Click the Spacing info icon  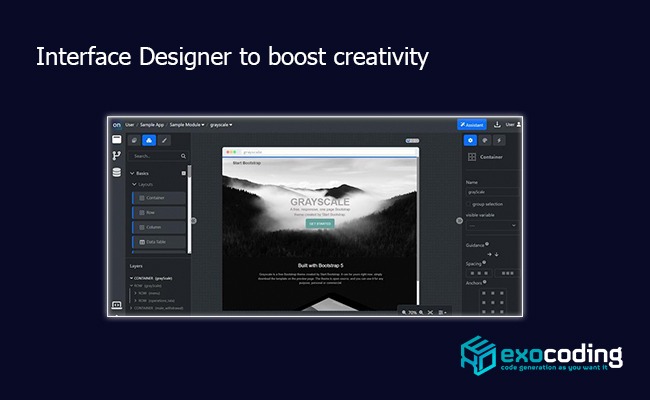click(484, 262)
